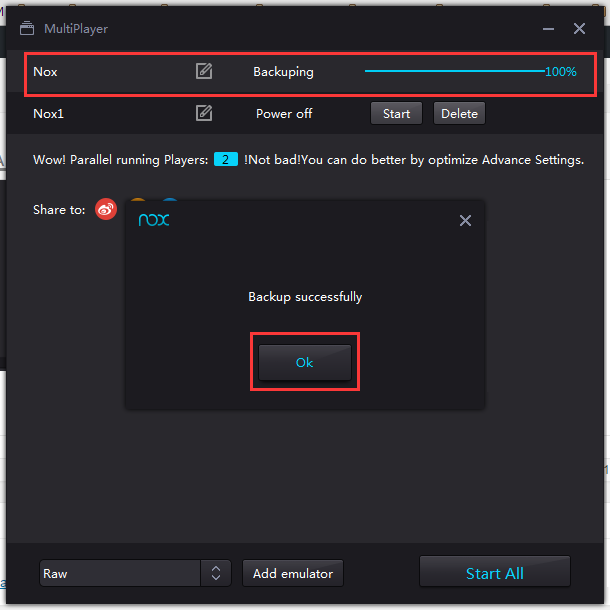This screenshot has height=610, width=610.
Task: Click the nox logo in dialog
Action: pos(154,220)
